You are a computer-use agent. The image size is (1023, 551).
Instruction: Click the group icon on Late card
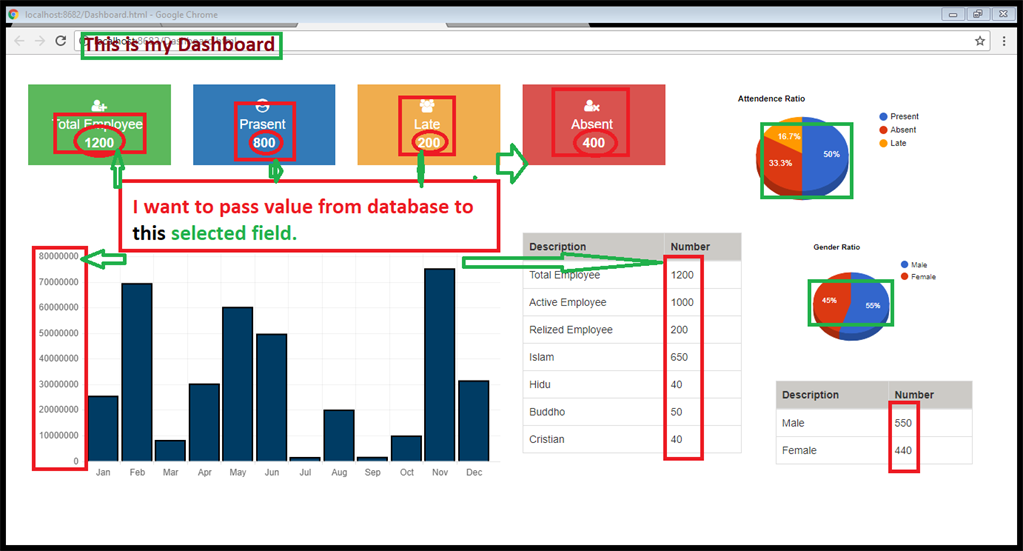pos(427,105)
